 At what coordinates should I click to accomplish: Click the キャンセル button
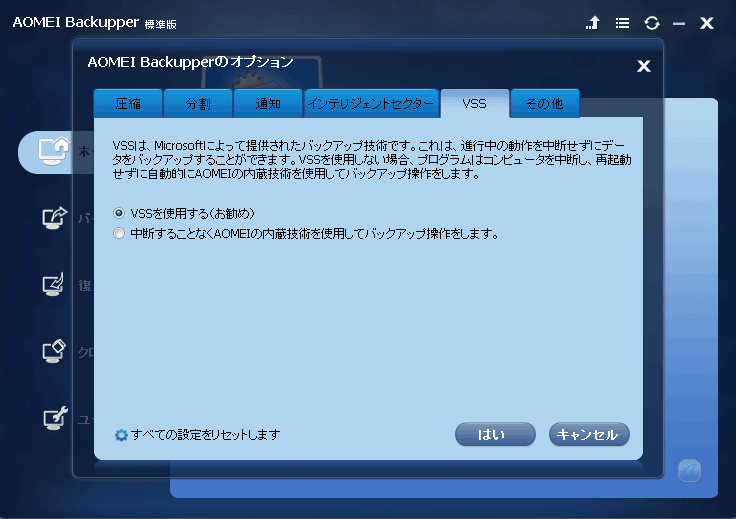(x=589, y=435)
